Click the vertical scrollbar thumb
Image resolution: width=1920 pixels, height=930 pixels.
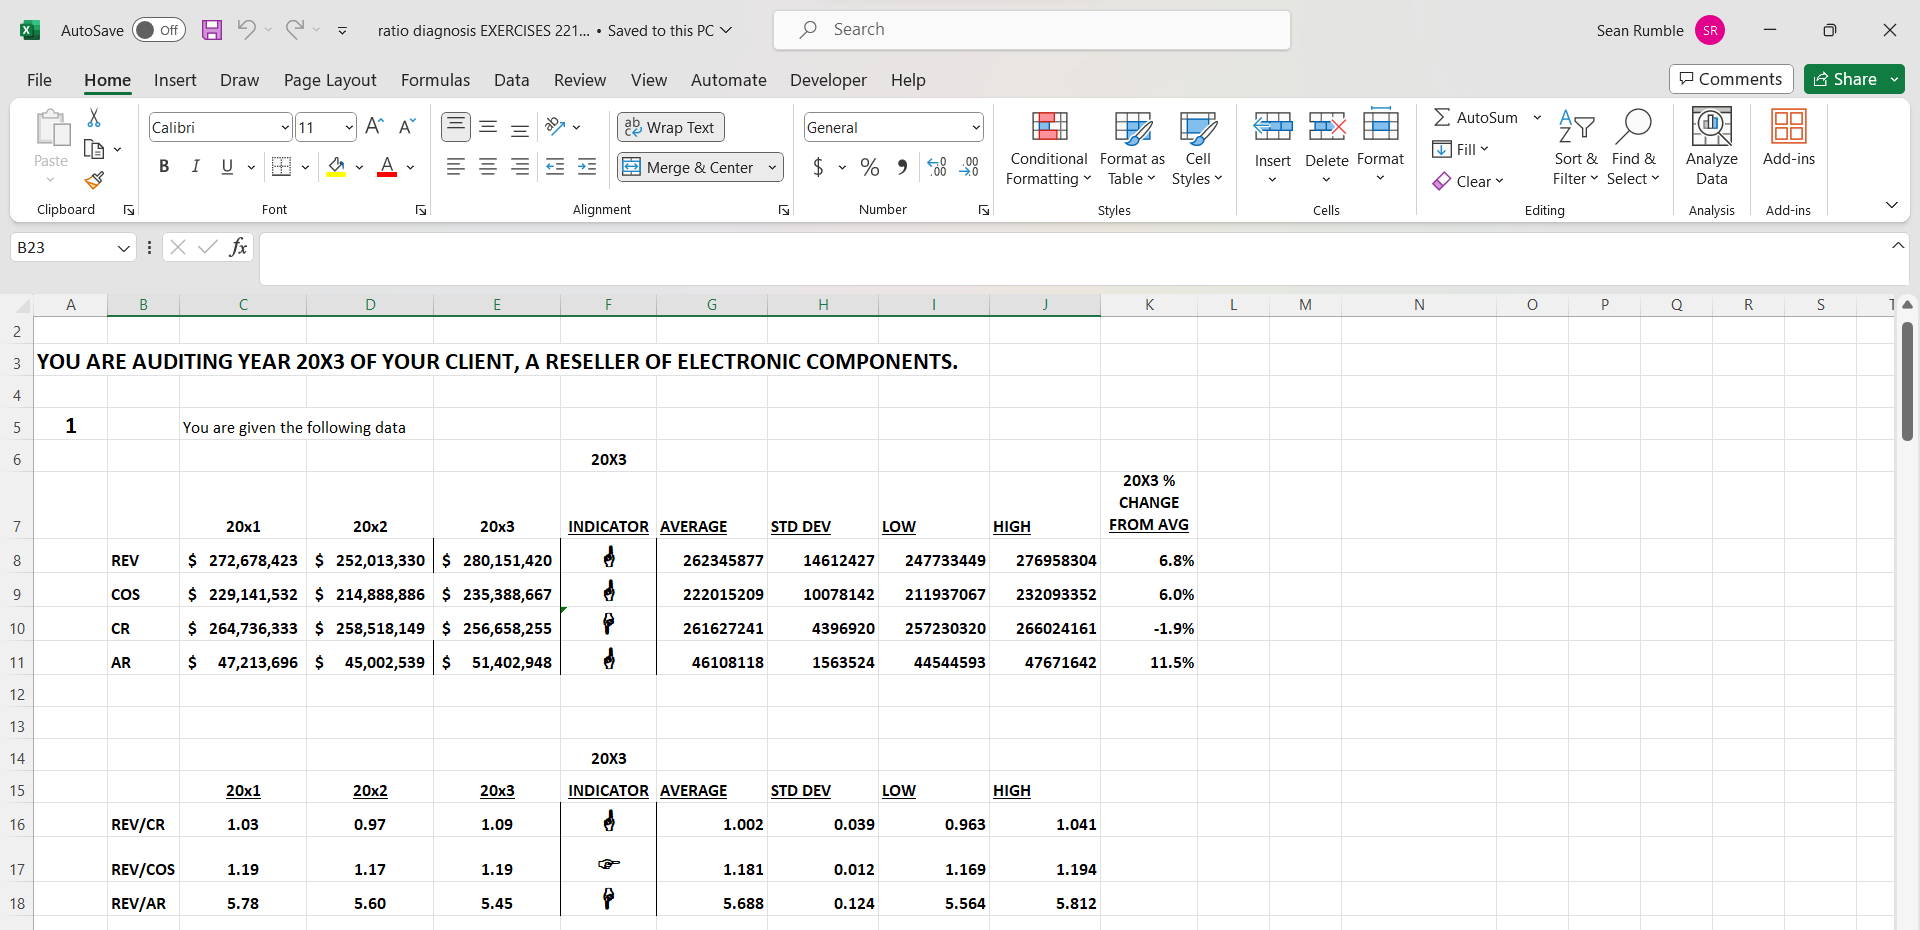1907,380
